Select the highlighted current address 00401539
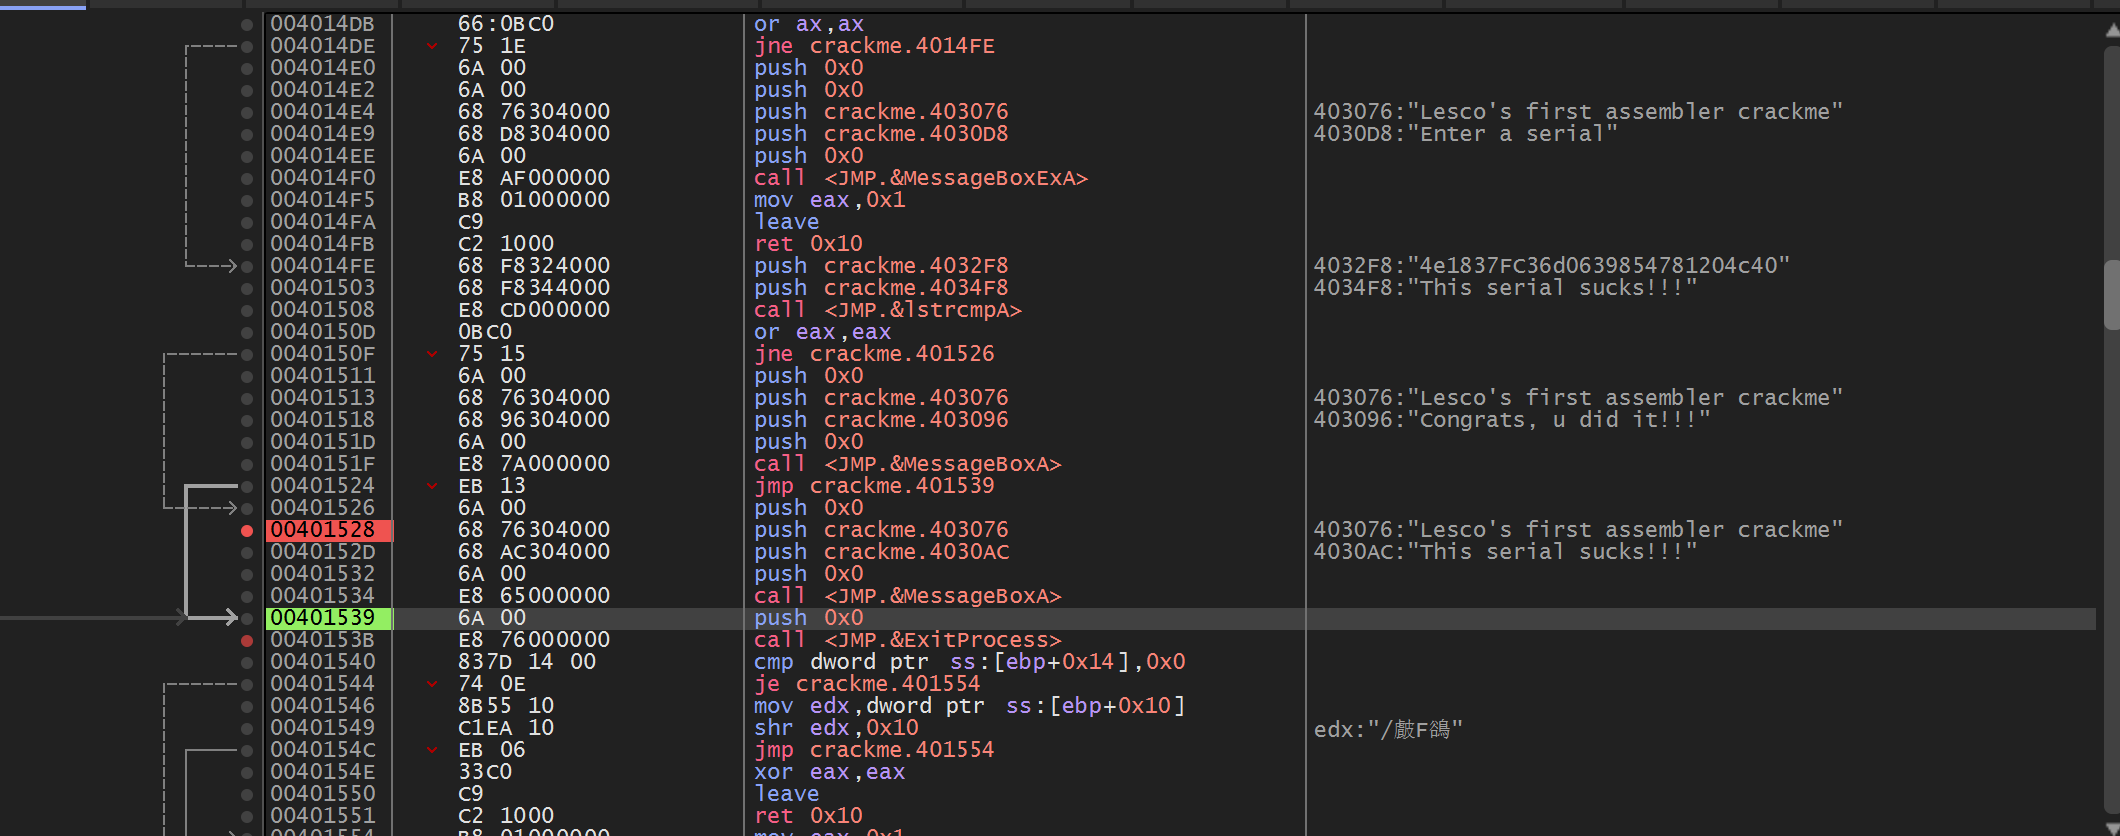 [x=323, y=618]
